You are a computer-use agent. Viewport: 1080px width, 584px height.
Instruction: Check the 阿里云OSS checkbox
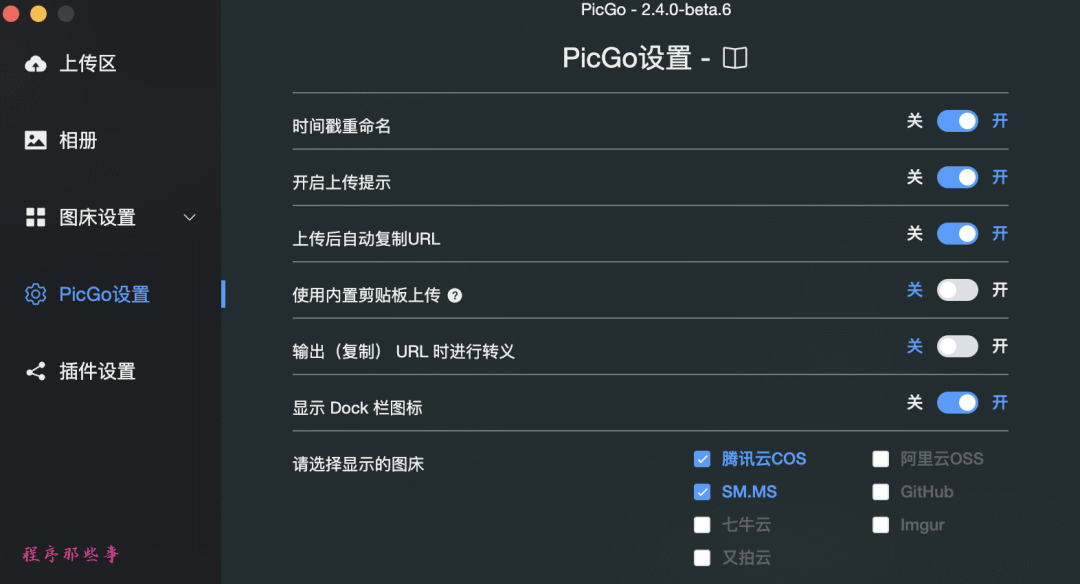click(x=880, y=459)
